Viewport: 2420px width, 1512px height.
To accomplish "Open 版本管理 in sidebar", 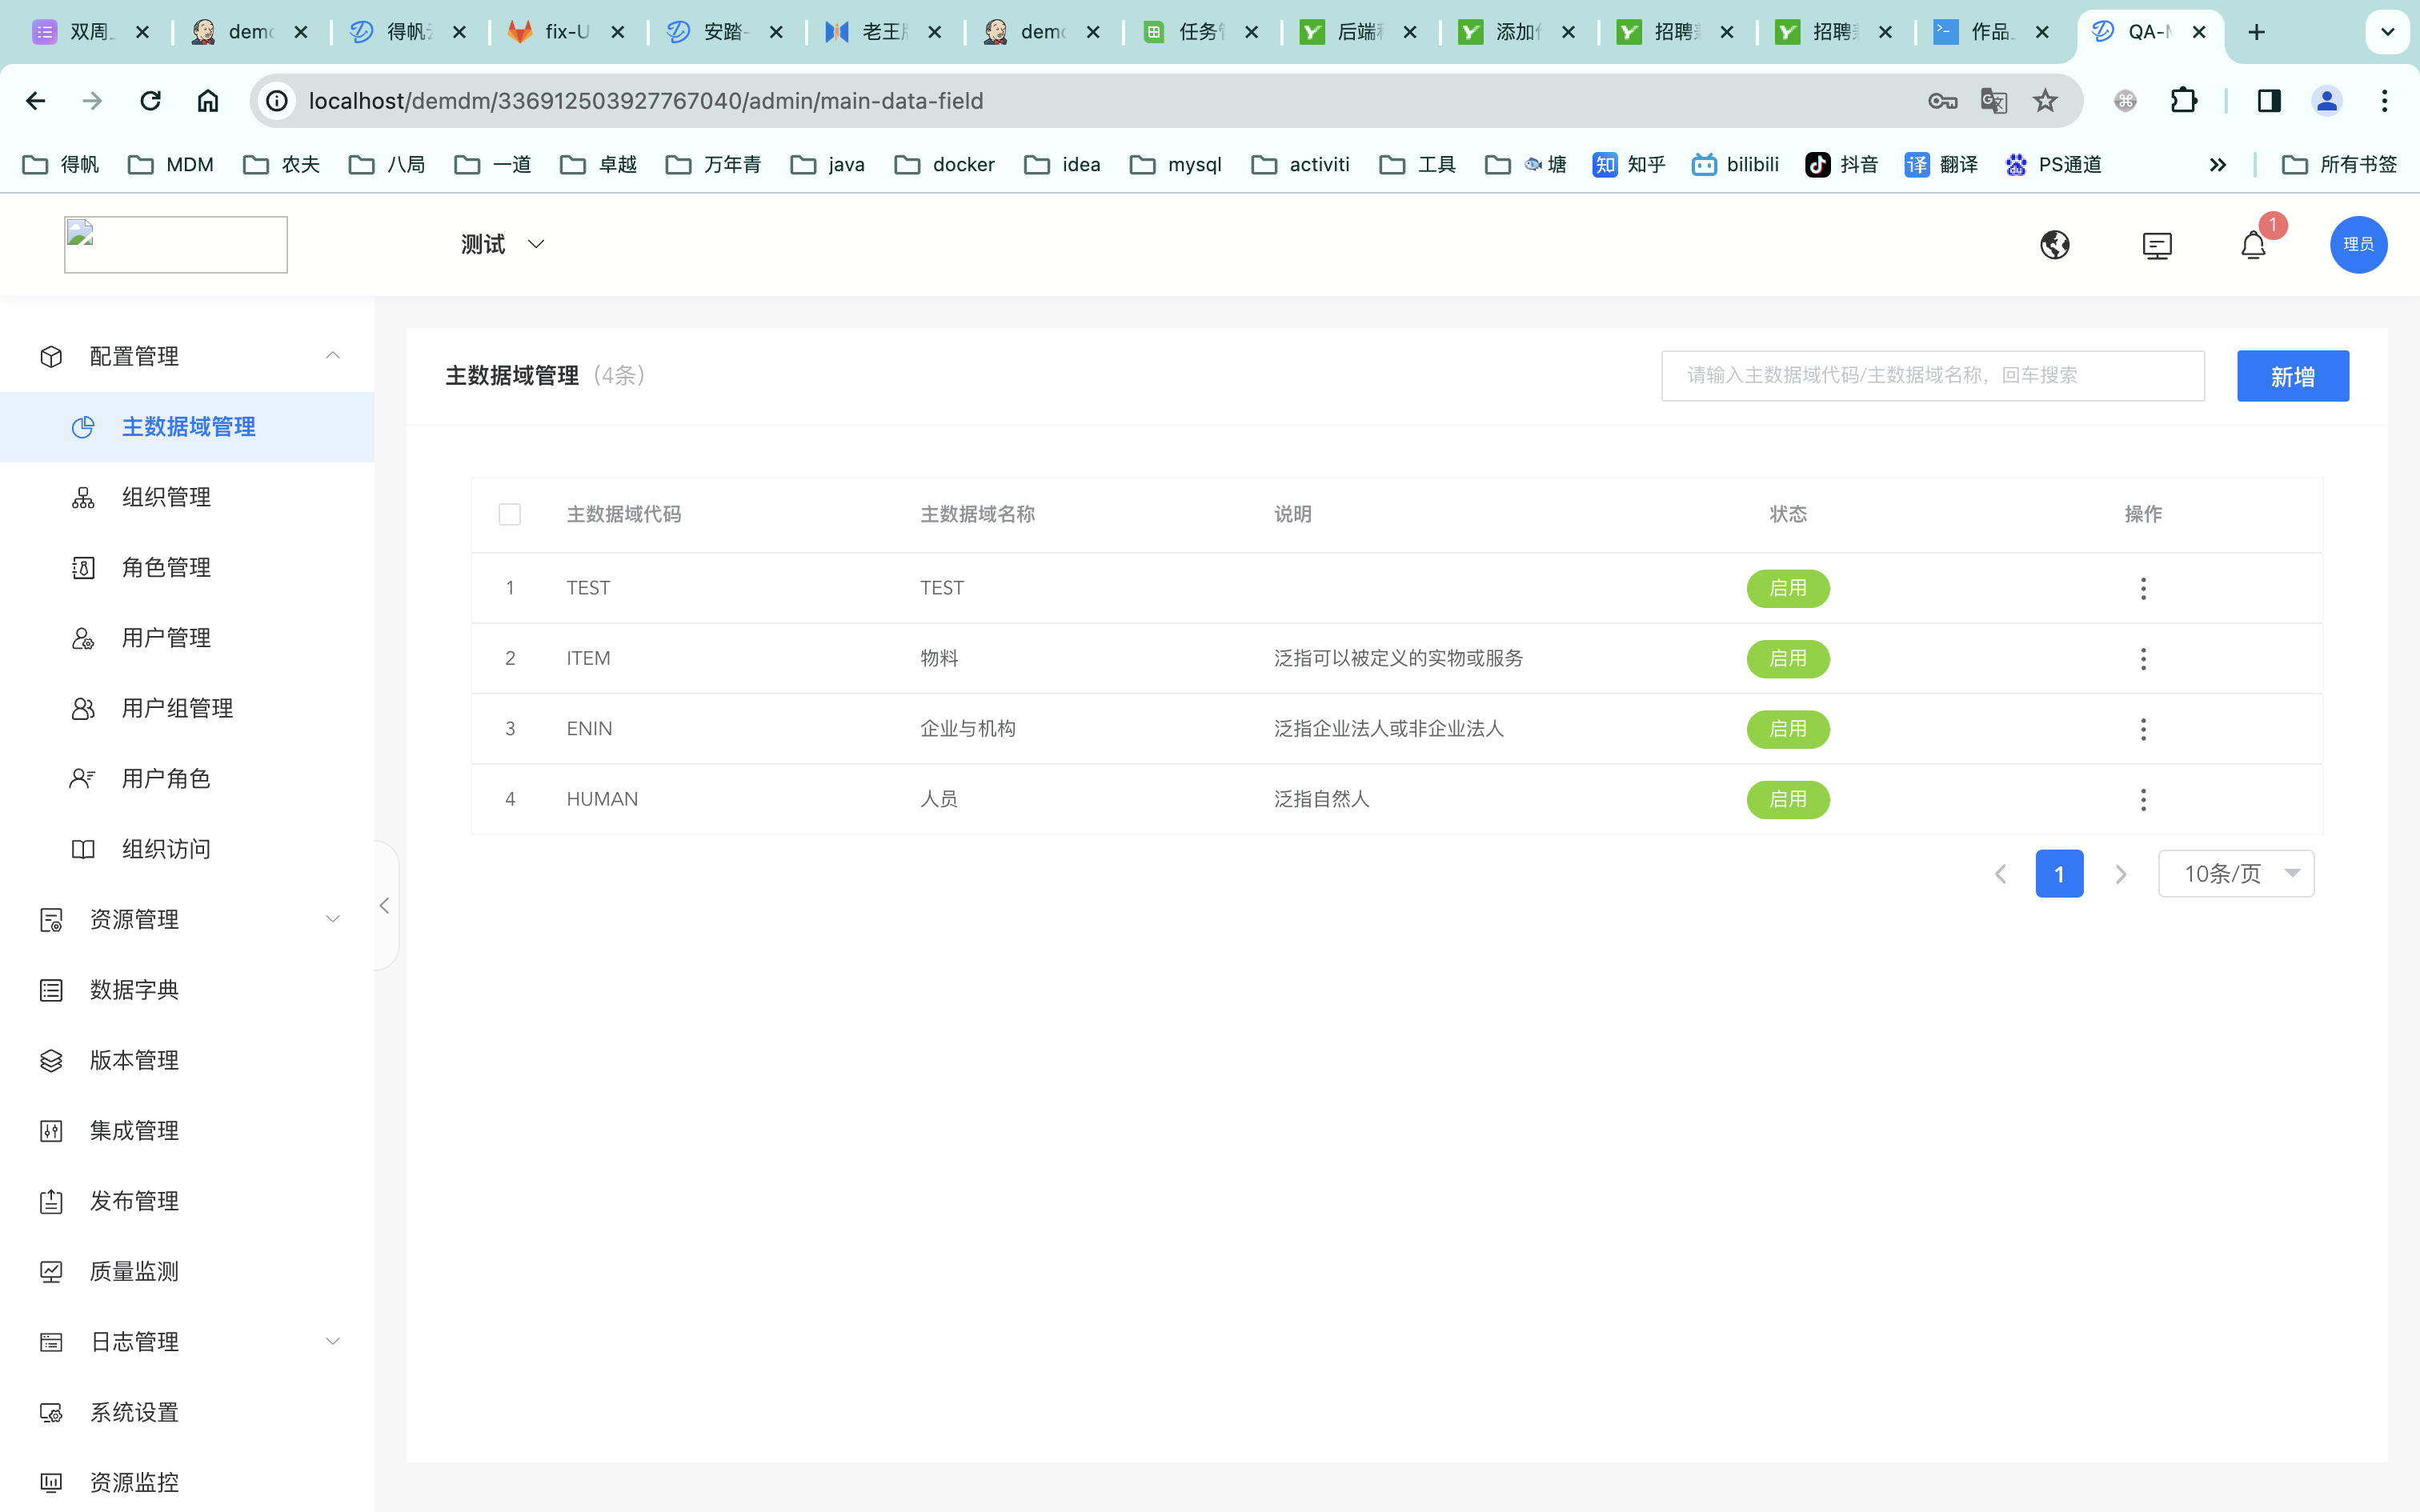I will 187,1061.
